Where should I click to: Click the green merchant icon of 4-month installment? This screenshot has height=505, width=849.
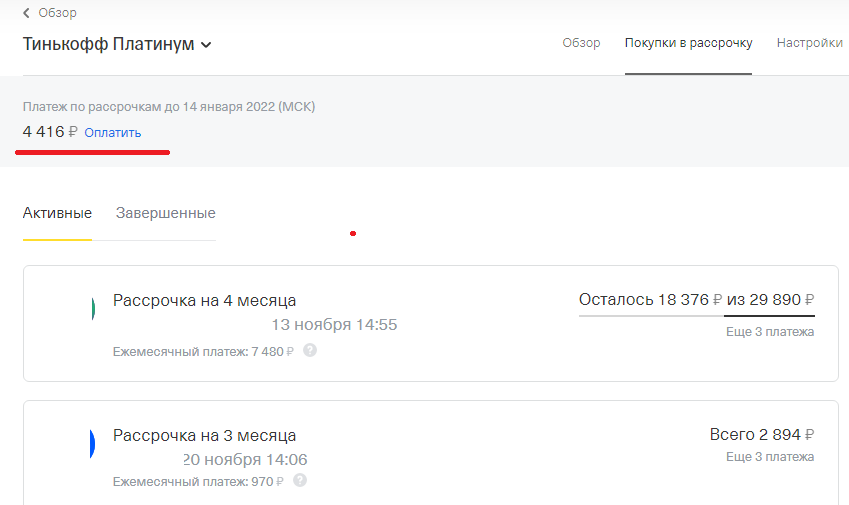click(93, 309)
